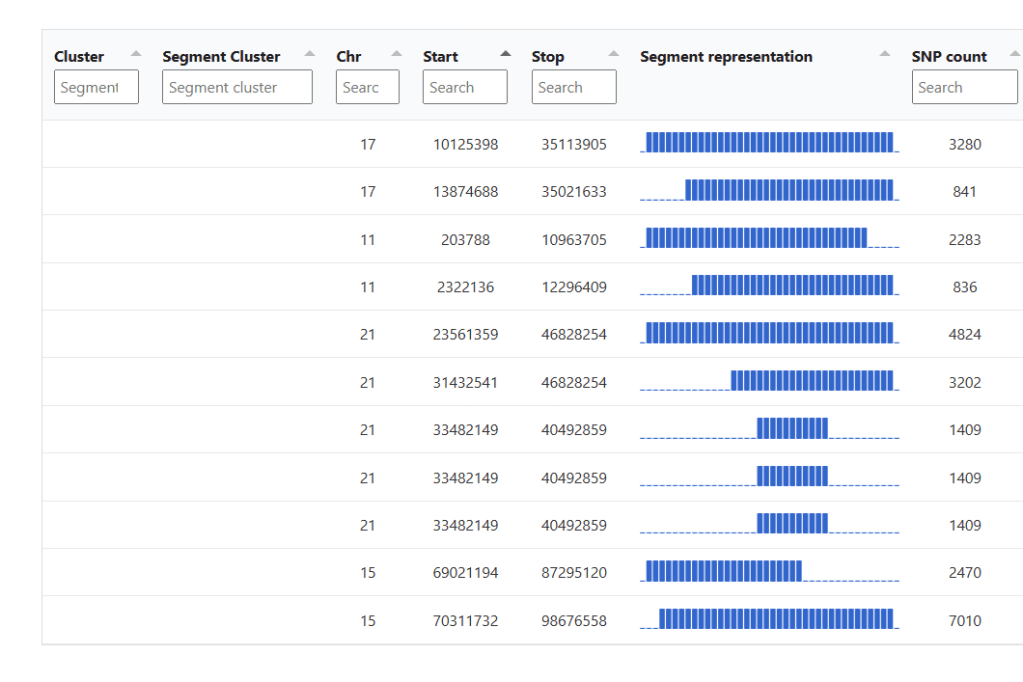Click the Stop value 98676558 cell
This screenshot has width=1023, height=682.
point(574,621)
